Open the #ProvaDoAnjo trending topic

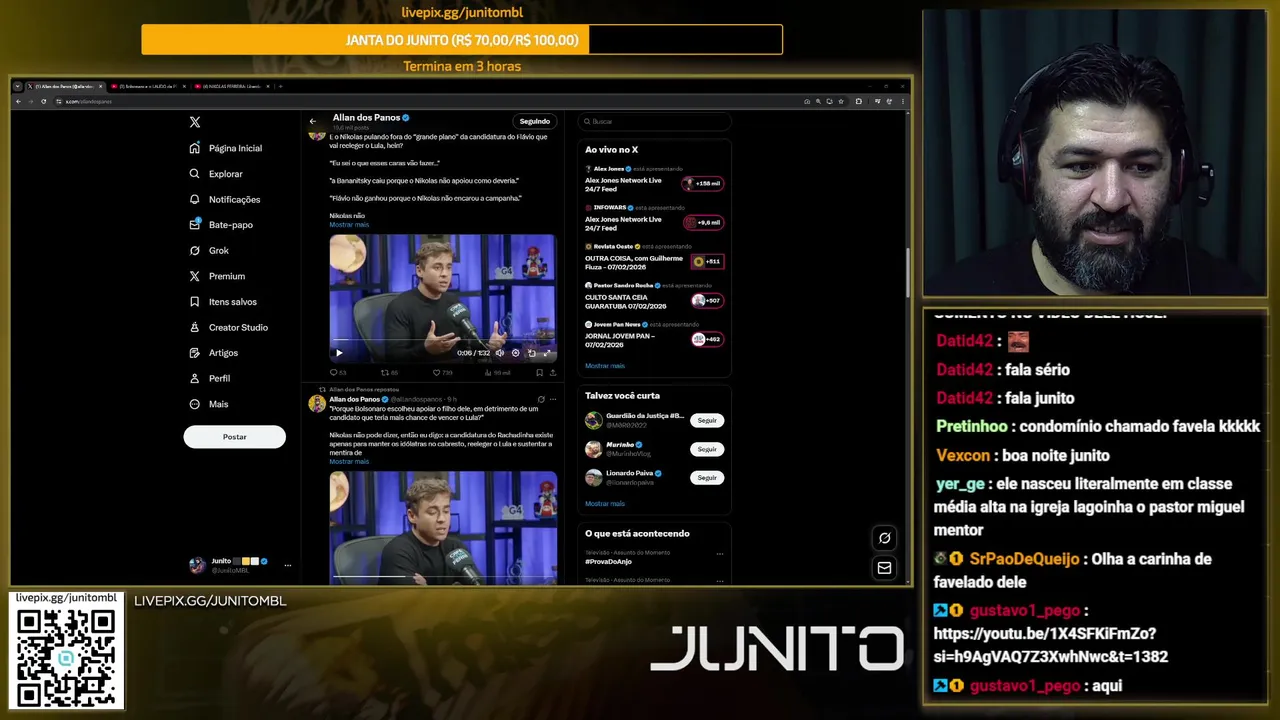click(x=609, y=562)
